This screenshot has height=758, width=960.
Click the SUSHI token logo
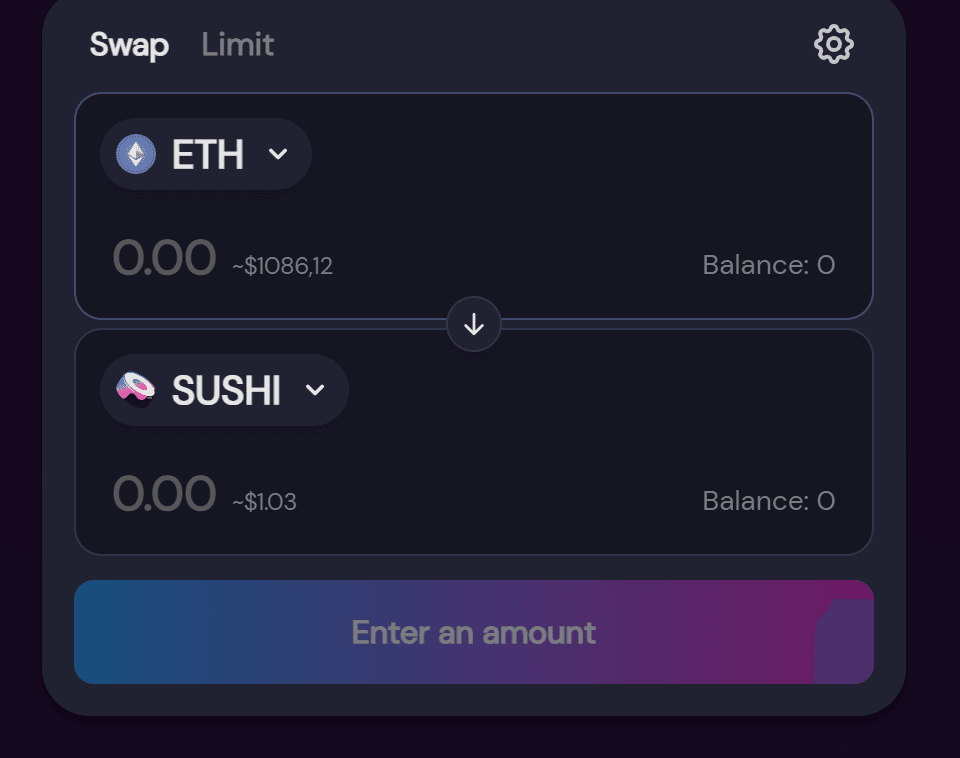[x=136, y=389]
